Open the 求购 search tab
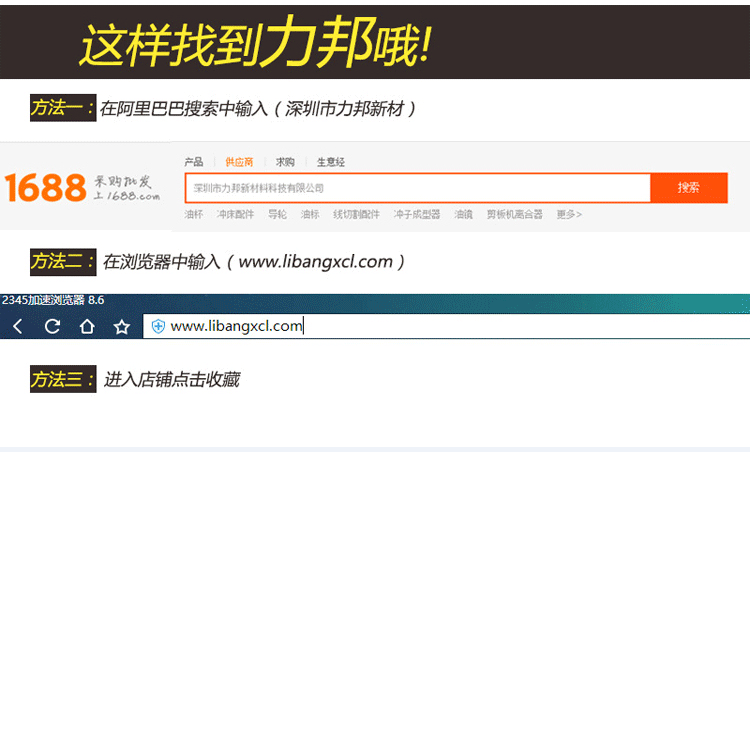This screenshot has height=750, width=750. [285, 162]
